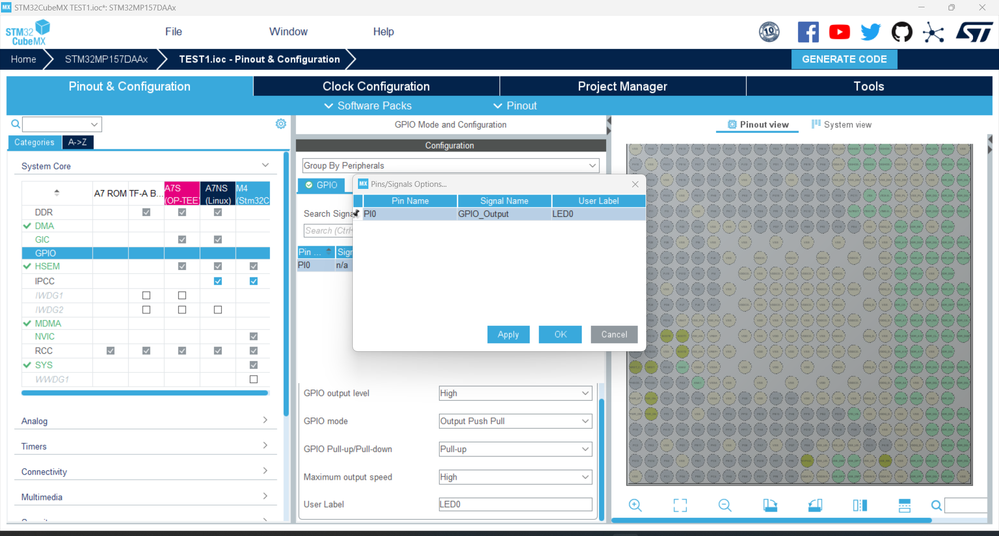This screenshot has height=536, width=999.
Task: Open ST Twitter icon
Action: [870, 32]
